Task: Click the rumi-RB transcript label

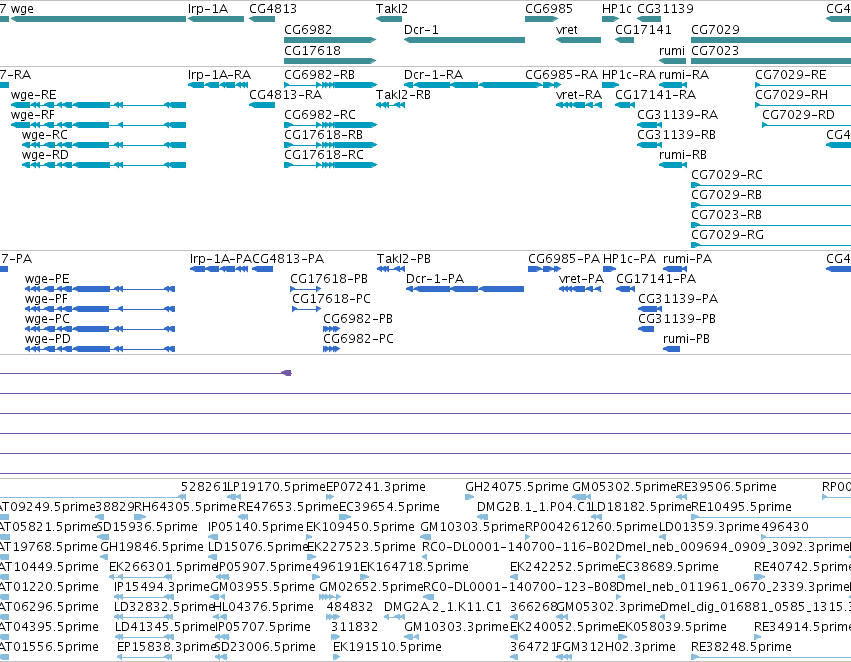Action: 683,155
